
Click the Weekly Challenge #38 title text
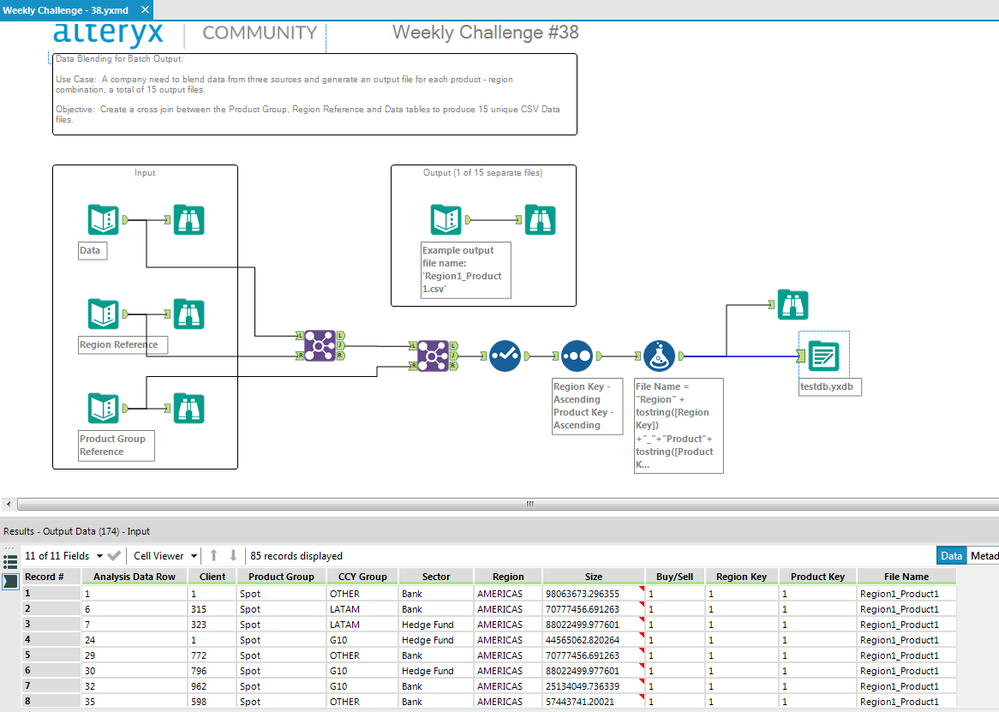[x=485, y=32]
